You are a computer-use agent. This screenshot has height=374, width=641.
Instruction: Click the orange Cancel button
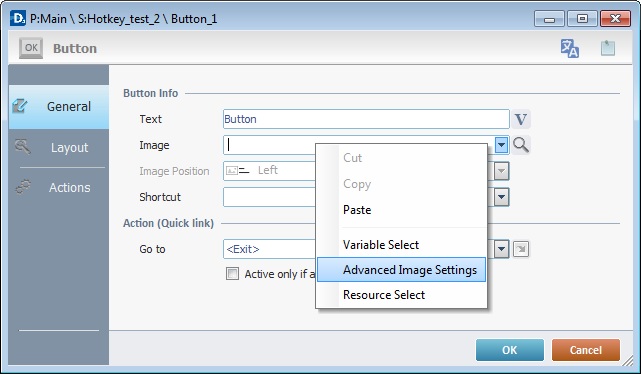tap(585, 350)
